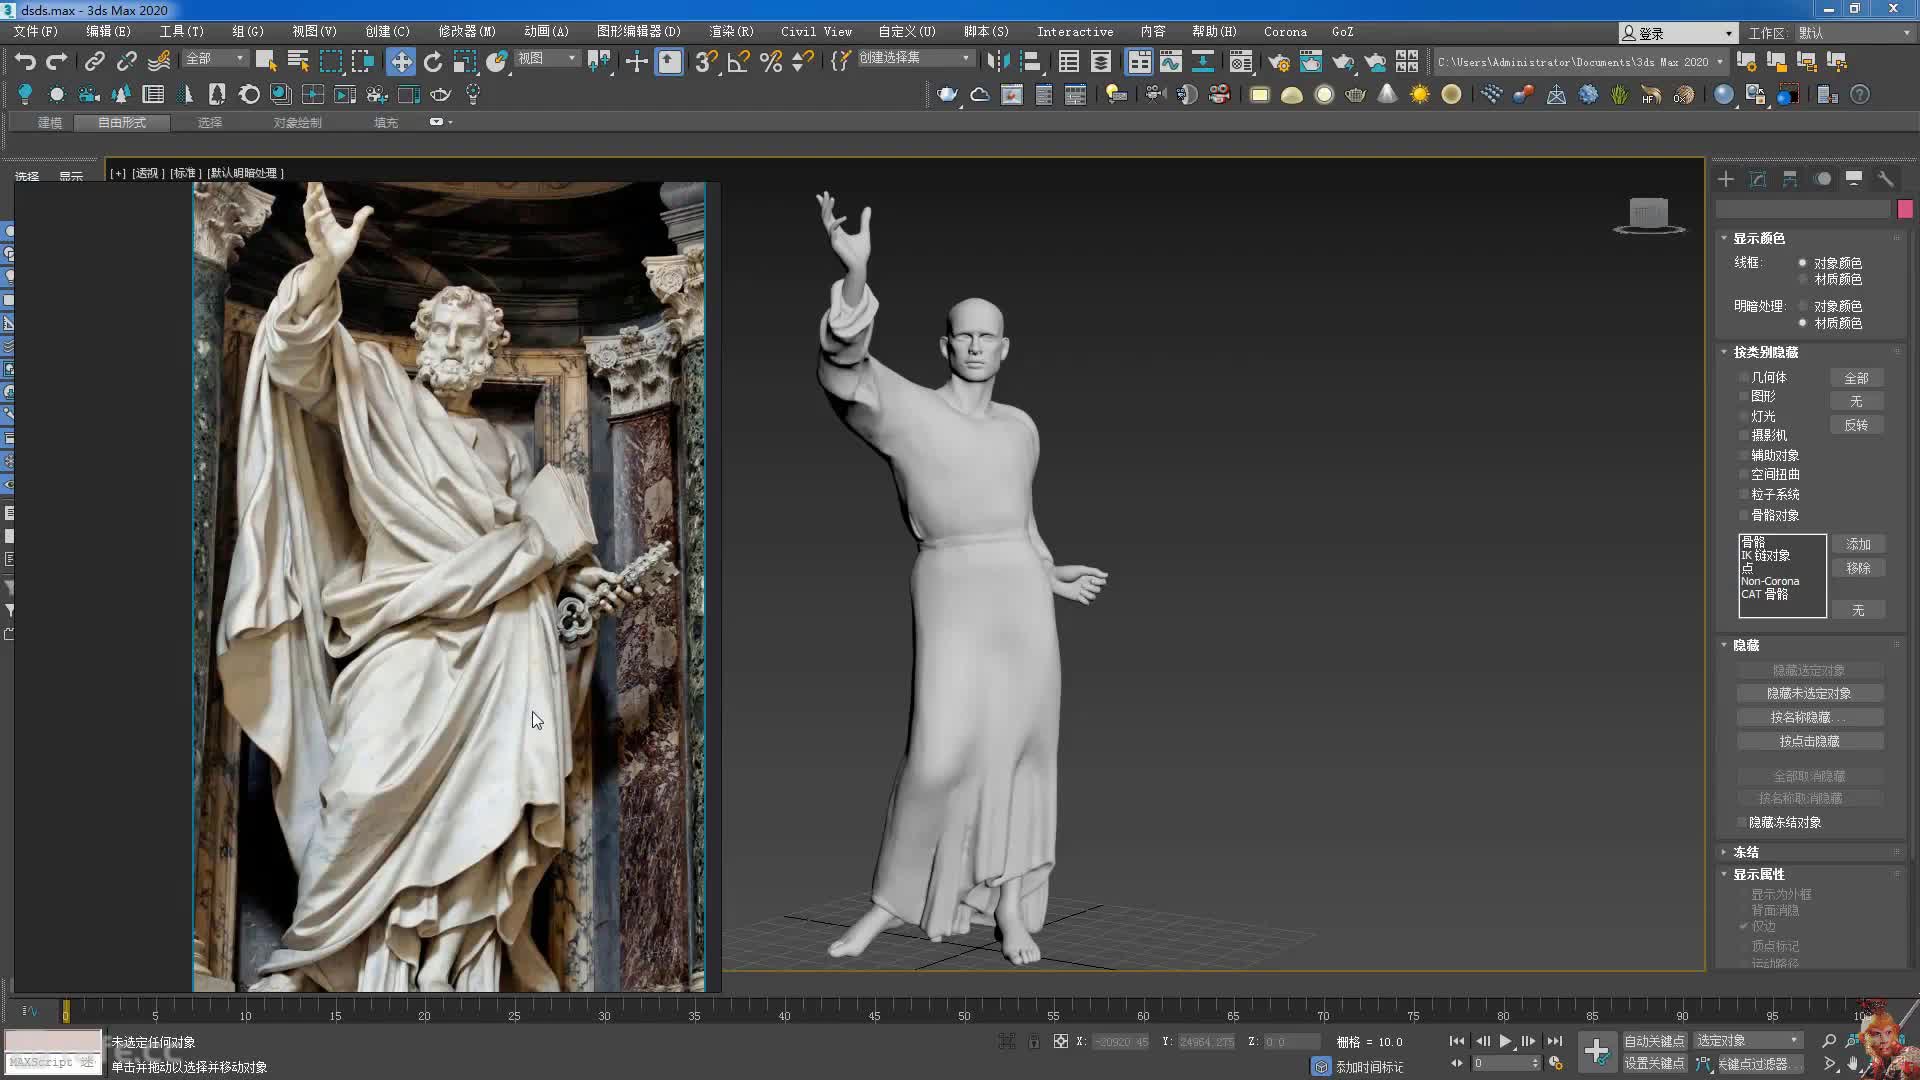This screenshot has height=1080, width=1920.
Task: Click the Align tool icon
Action: (x=1029, y=62)
